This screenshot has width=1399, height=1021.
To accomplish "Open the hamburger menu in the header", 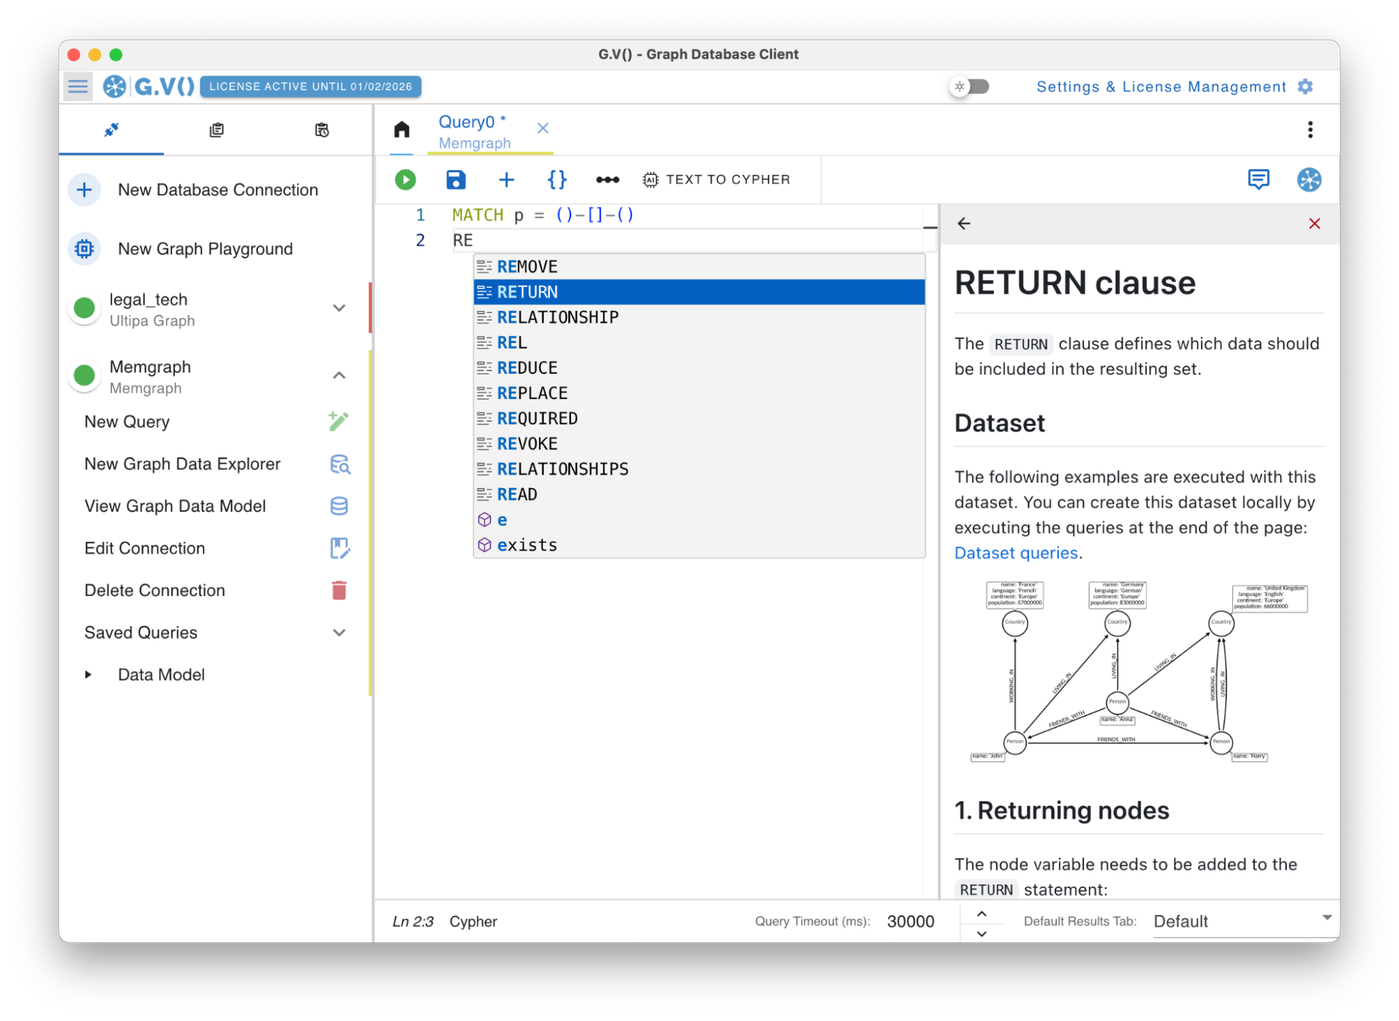I will [78, 87].
